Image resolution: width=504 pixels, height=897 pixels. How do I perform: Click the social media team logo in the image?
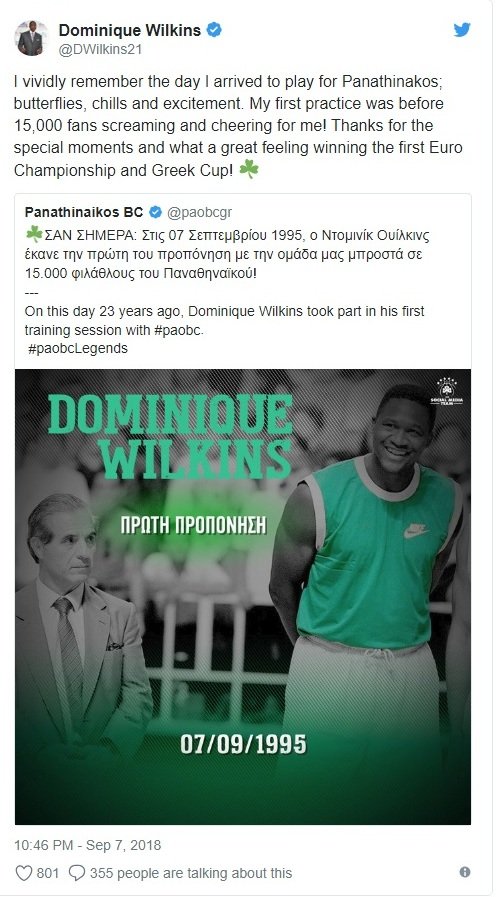tap(446, 392)
